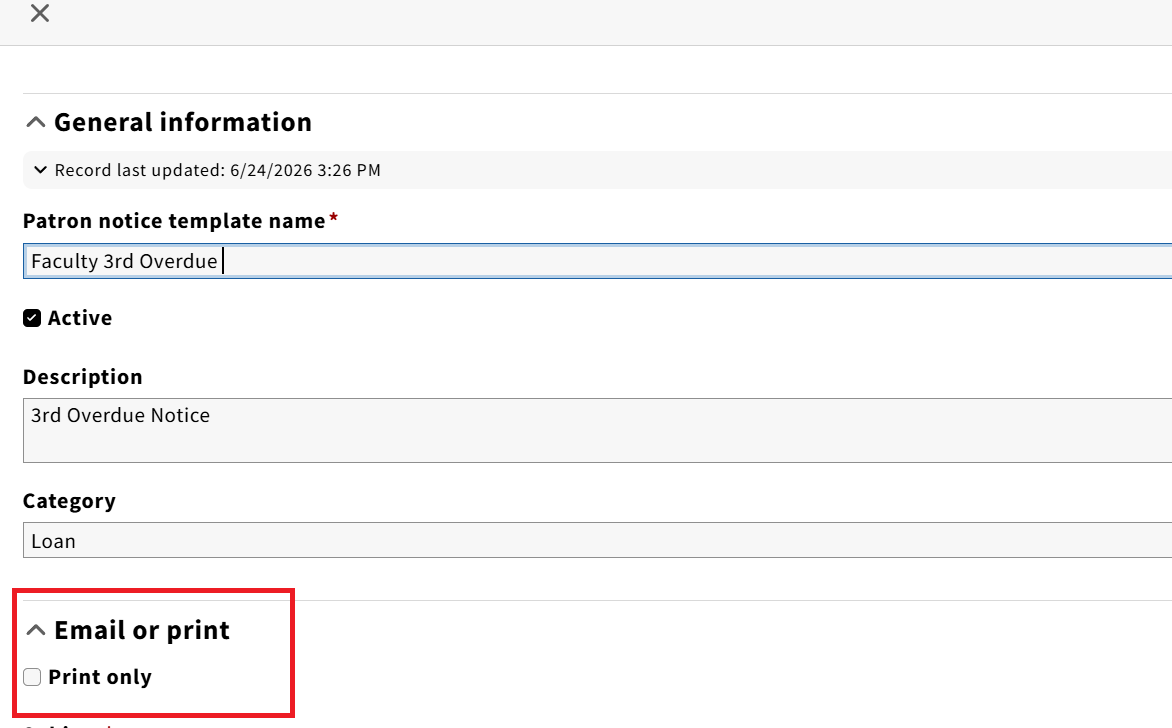
Task: Place cursor after Faculty 3rd Overdue text
Action: tap(220, 262)
